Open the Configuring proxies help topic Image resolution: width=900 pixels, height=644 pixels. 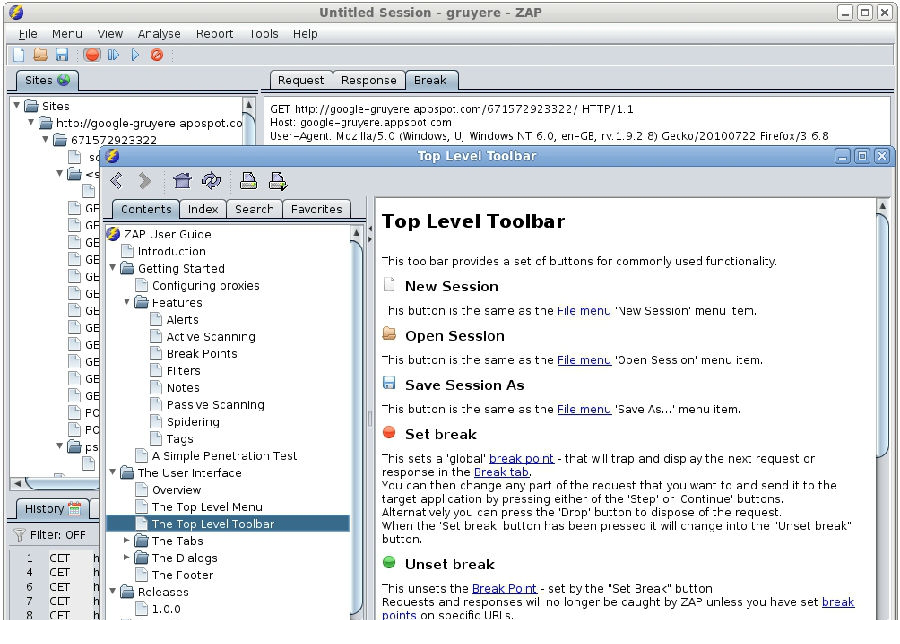[205, 285]
